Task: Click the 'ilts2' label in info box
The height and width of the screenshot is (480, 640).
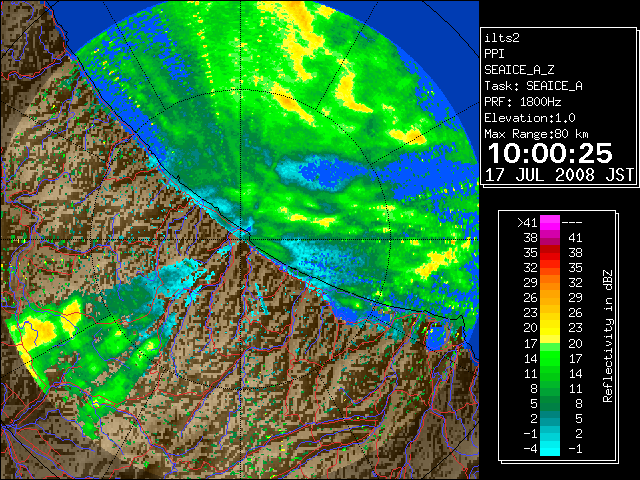Action: coord(502,38)
